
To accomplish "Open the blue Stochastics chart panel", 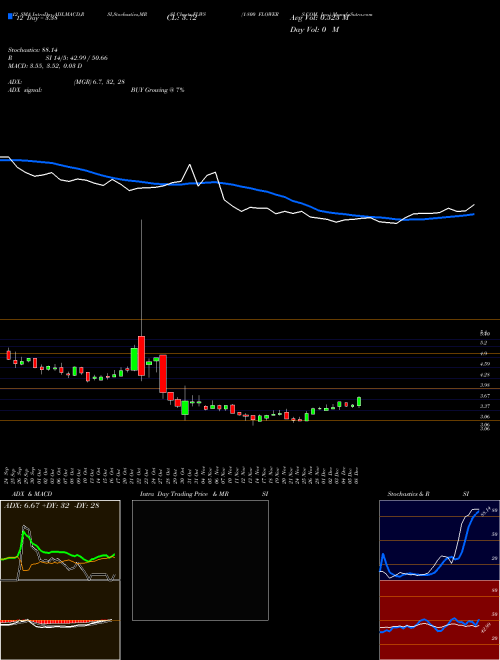I will pos(439,540).
